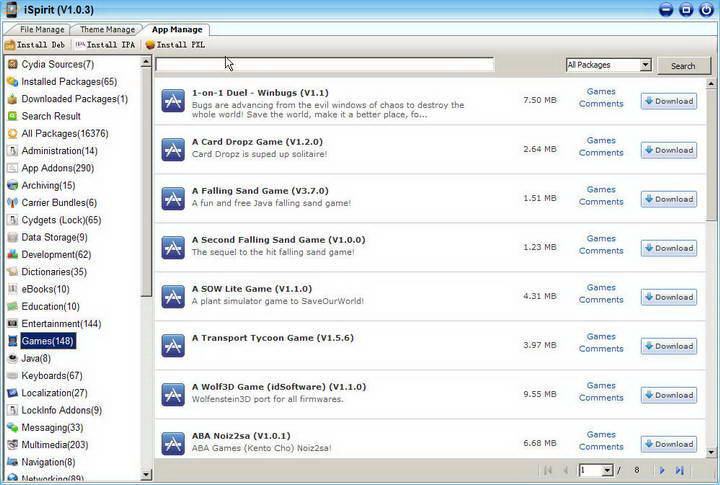Select eBooks(10) category
Screen dimensions: 720x485
[45, 289]
